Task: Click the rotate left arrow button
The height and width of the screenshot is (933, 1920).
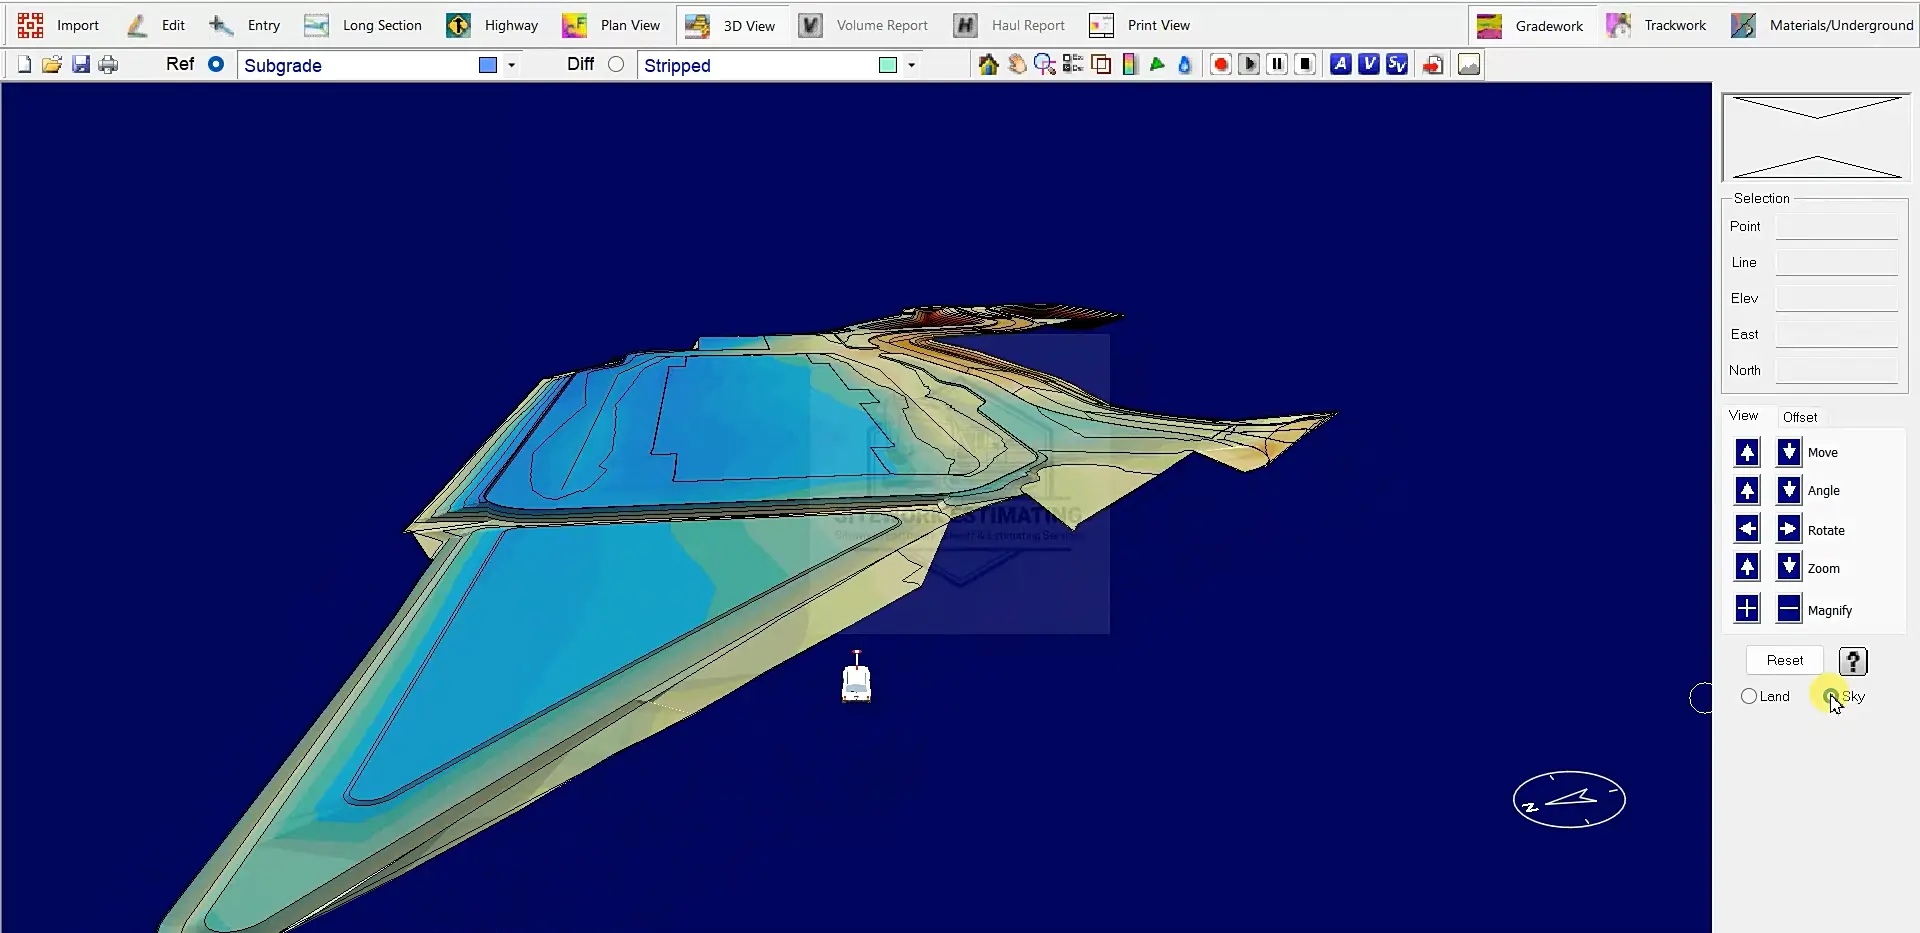Action: pos(1747,529)
